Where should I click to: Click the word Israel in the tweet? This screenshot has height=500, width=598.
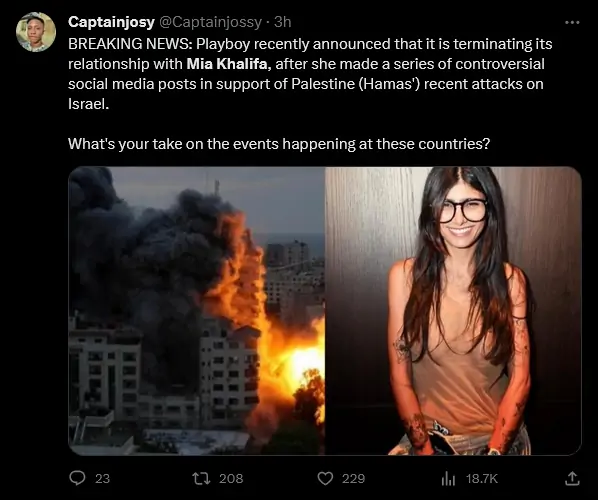tap(88, 104)
